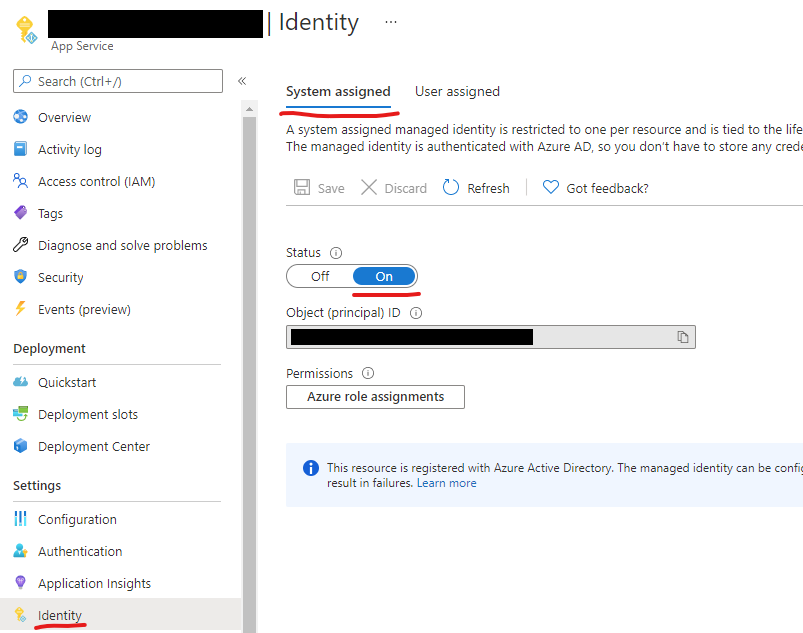
Task: Click the Access control (IAM) people icon
Action: pos(20,181)
